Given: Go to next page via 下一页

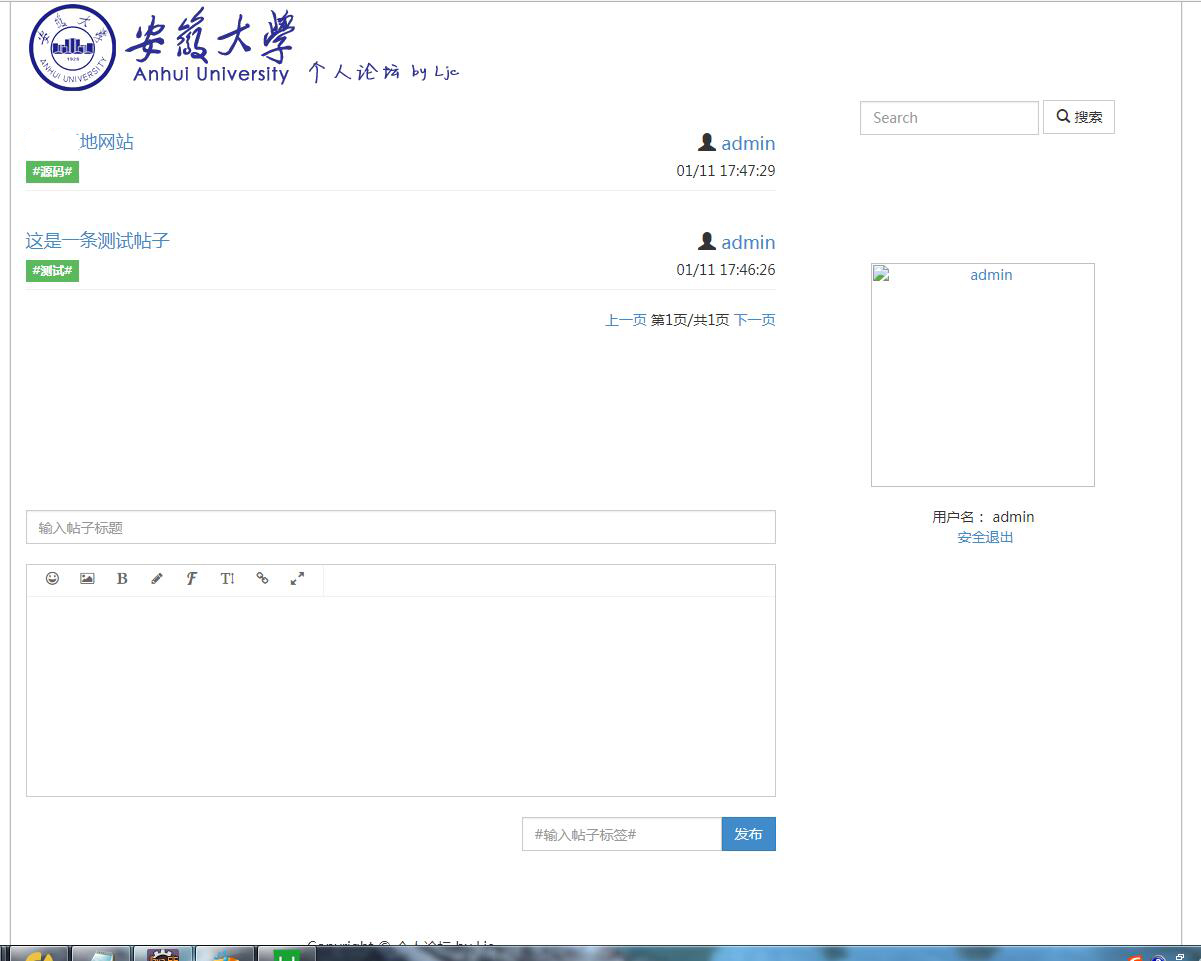Looking at the screenshot, I should (x=754, y=320).
